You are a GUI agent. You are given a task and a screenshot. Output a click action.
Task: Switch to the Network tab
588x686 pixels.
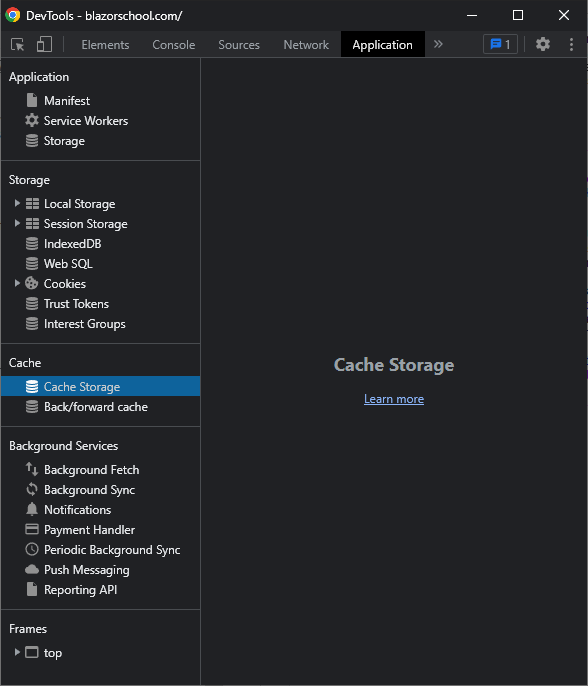tap(306, 45)
